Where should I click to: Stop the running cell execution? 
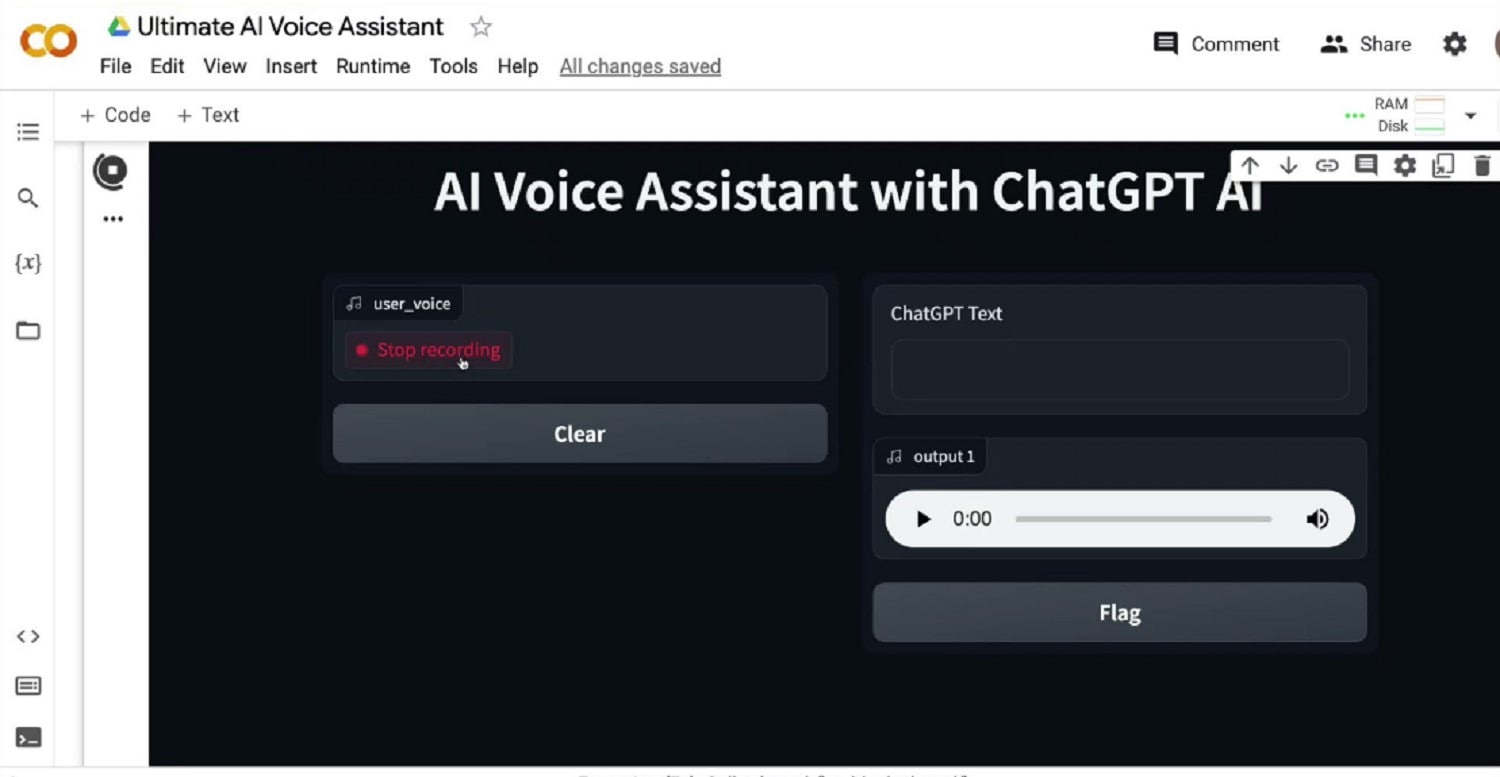click(110, 171)
